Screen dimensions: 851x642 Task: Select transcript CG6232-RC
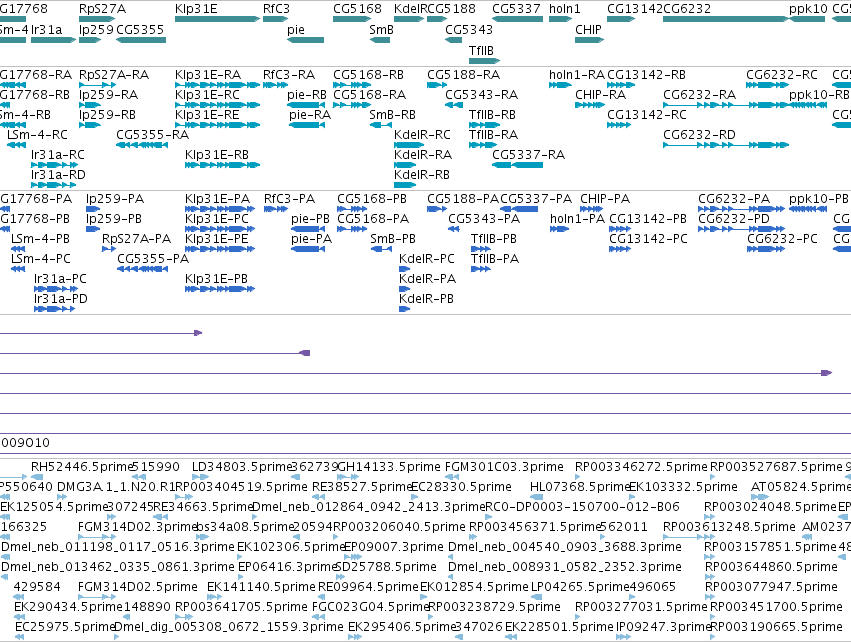tap(767, 85)
